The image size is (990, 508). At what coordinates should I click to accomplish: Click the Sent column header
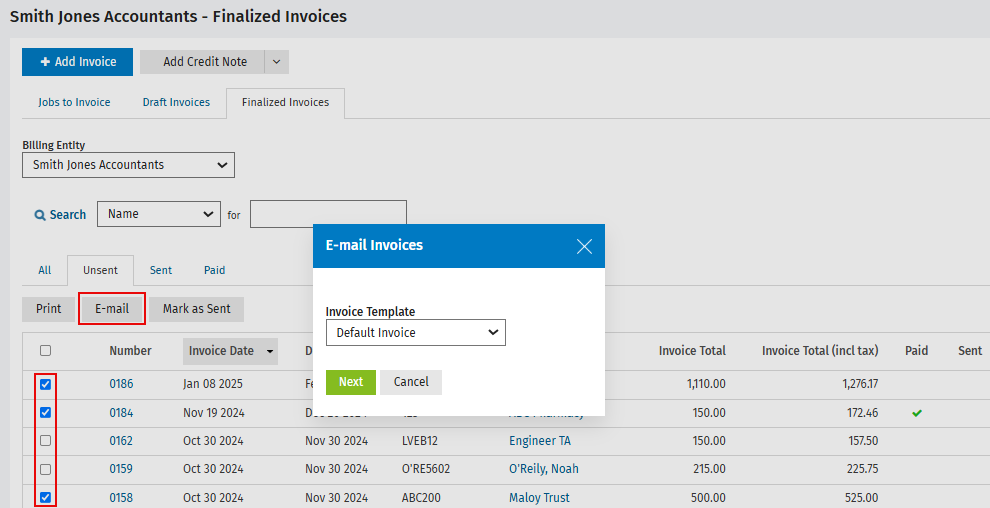pos(970,351)
